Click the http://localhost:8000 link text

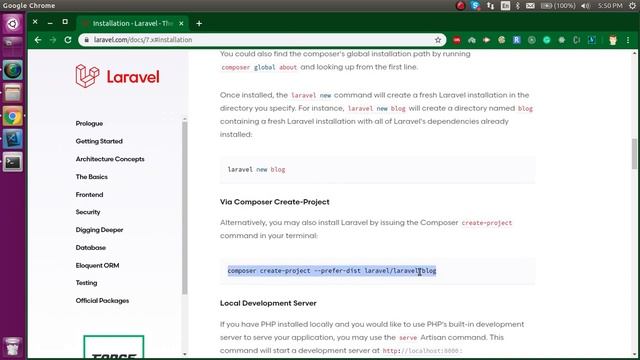point(422,351)
